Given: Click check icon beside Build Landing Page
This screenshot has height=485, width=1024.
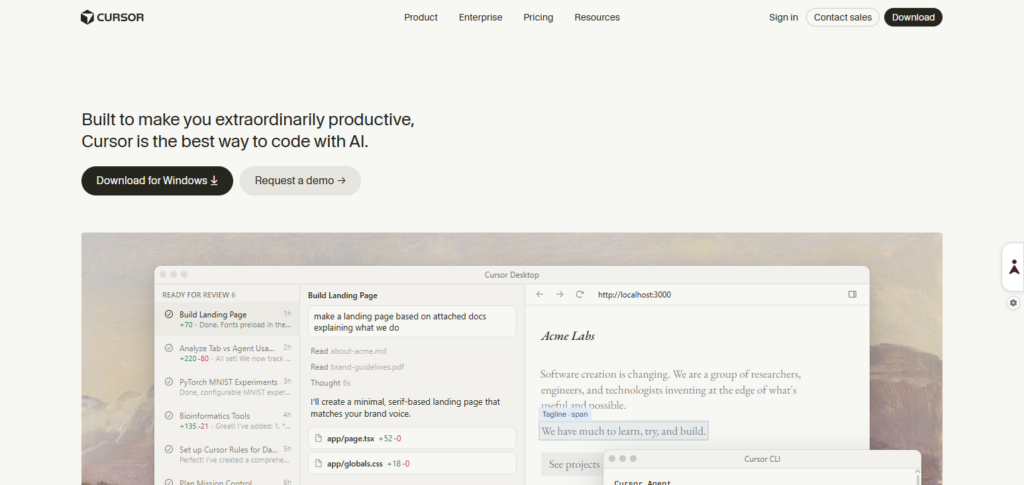Looking at the screenshot, I should coord(168,315).
